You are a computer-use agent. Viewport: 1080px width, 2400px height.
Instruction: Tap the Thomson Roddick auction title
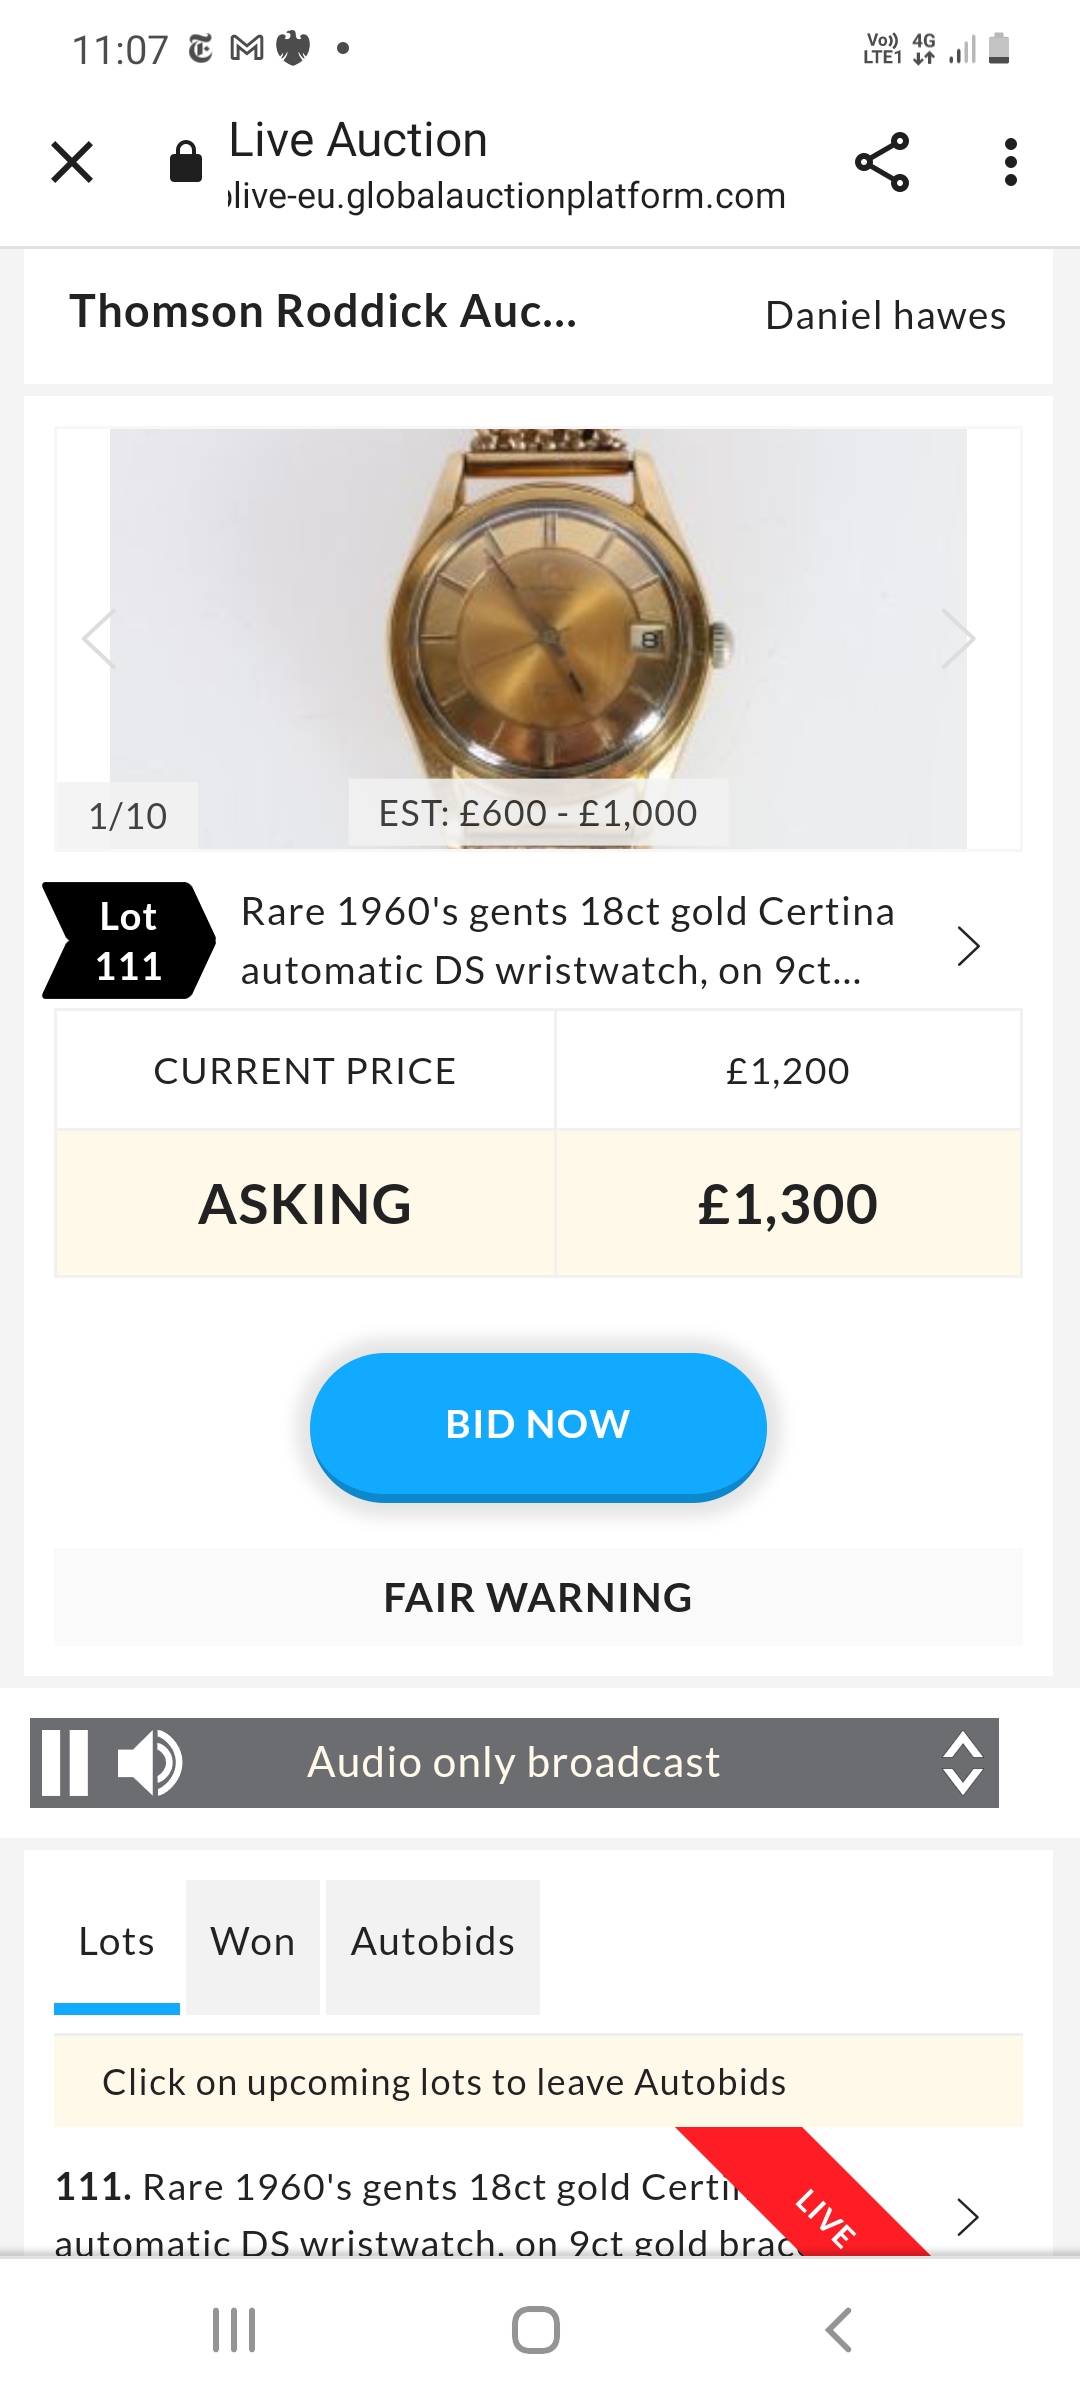323,312
